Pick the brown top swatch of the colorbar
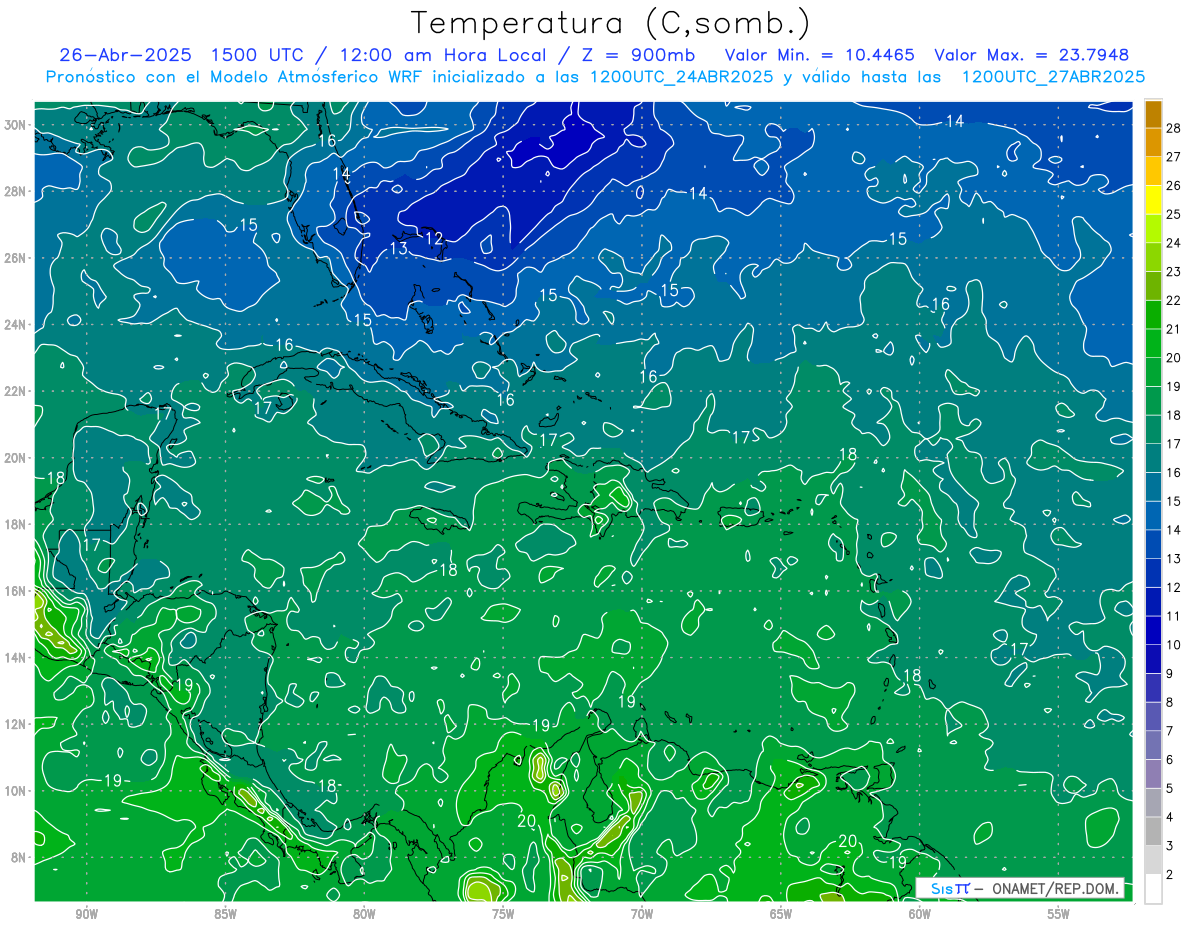Viewport: 1200px width, 927px height. point(1153,114)
